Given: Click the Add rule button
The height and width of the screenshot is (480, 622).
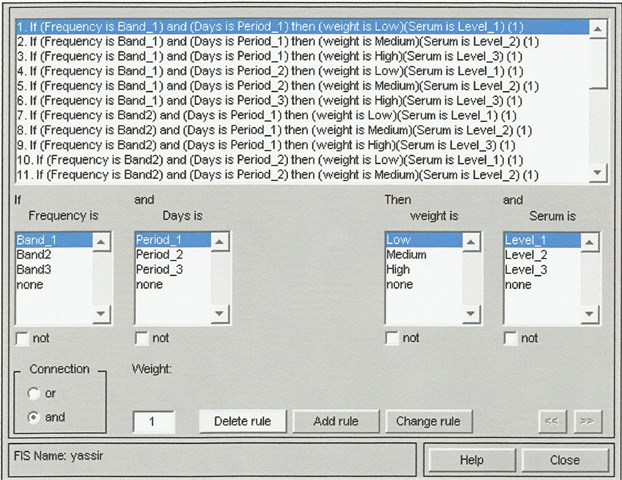Looking at the screenshot, I should [x=336, y=421].
